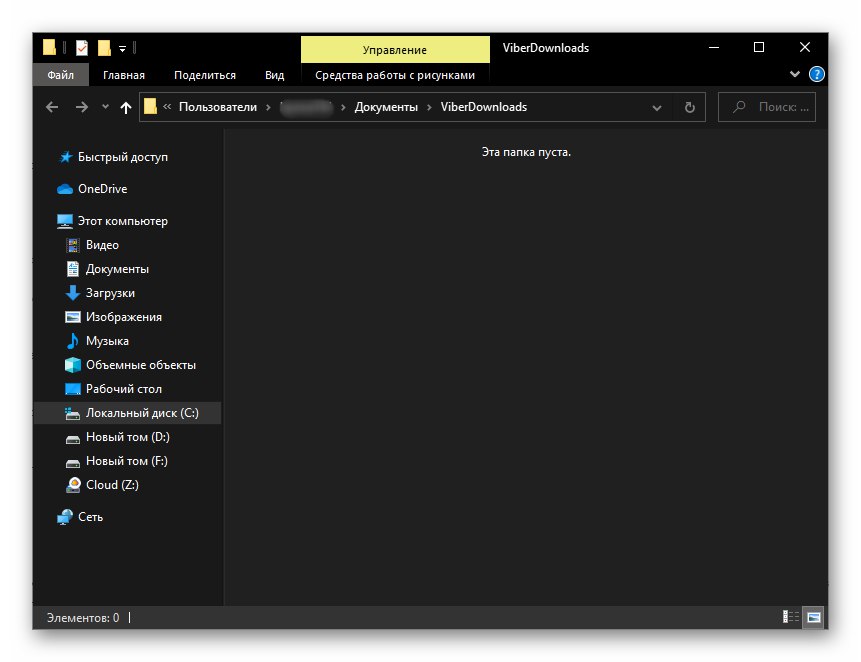The height and width of the screenshot is (662, 861).
Task: Expand chevron after Пользователи in path
Action: point(269,108)
